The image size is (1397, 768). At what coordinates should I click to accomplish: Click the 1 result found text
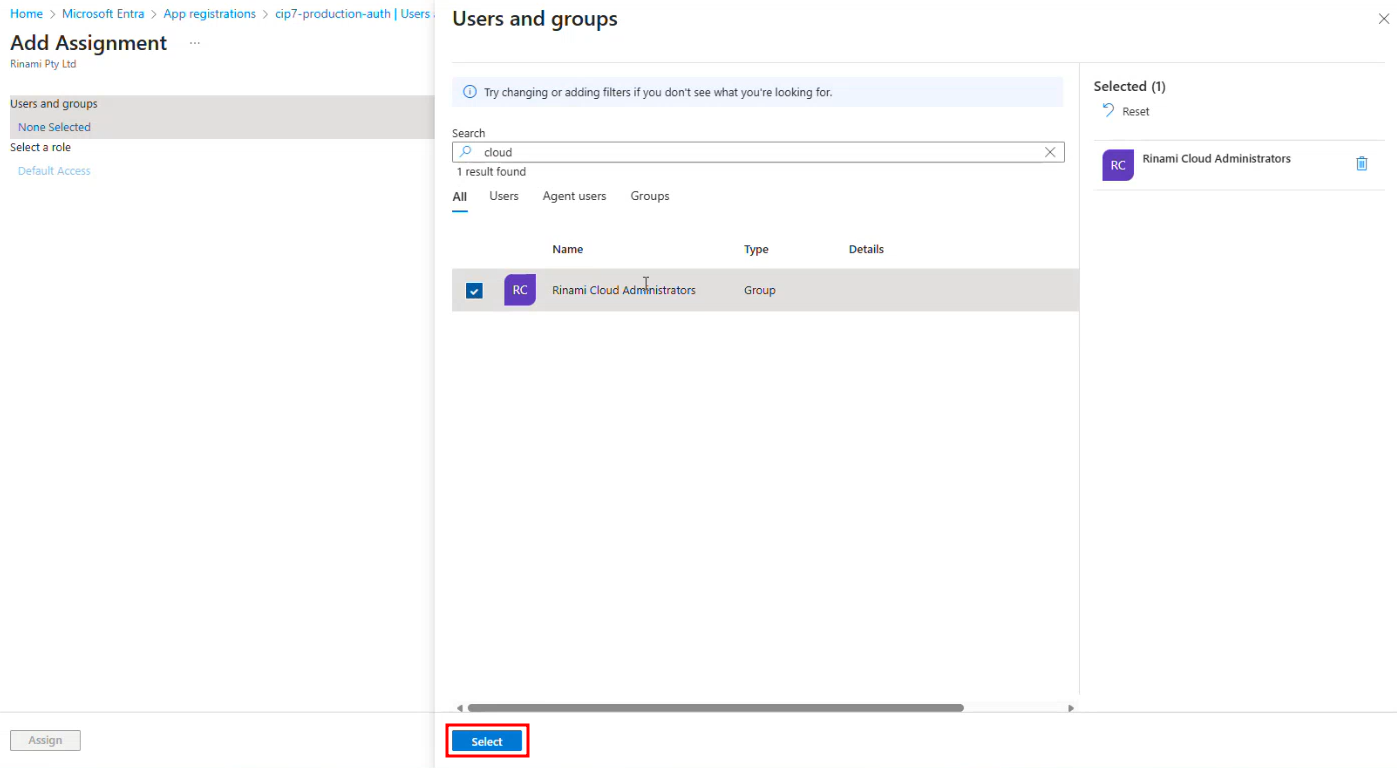point(491,172)
